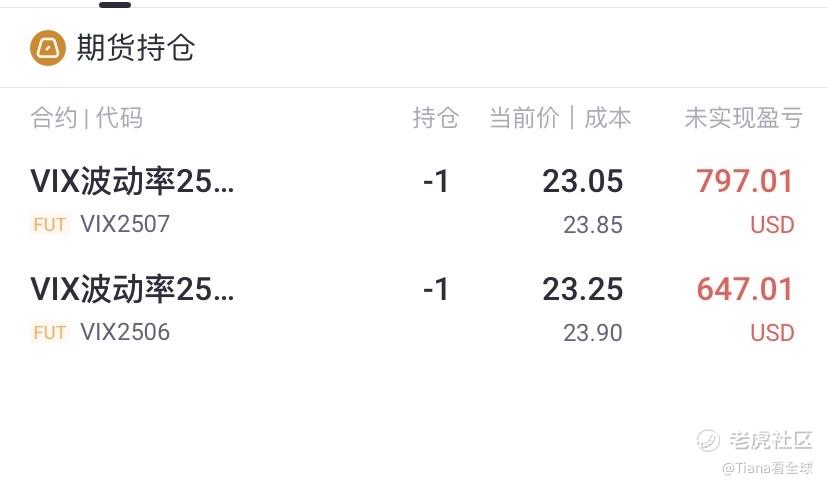Viewport: 828px width, 487px height.
Task: Sort by the 持仓 column header
Action: 436,117
